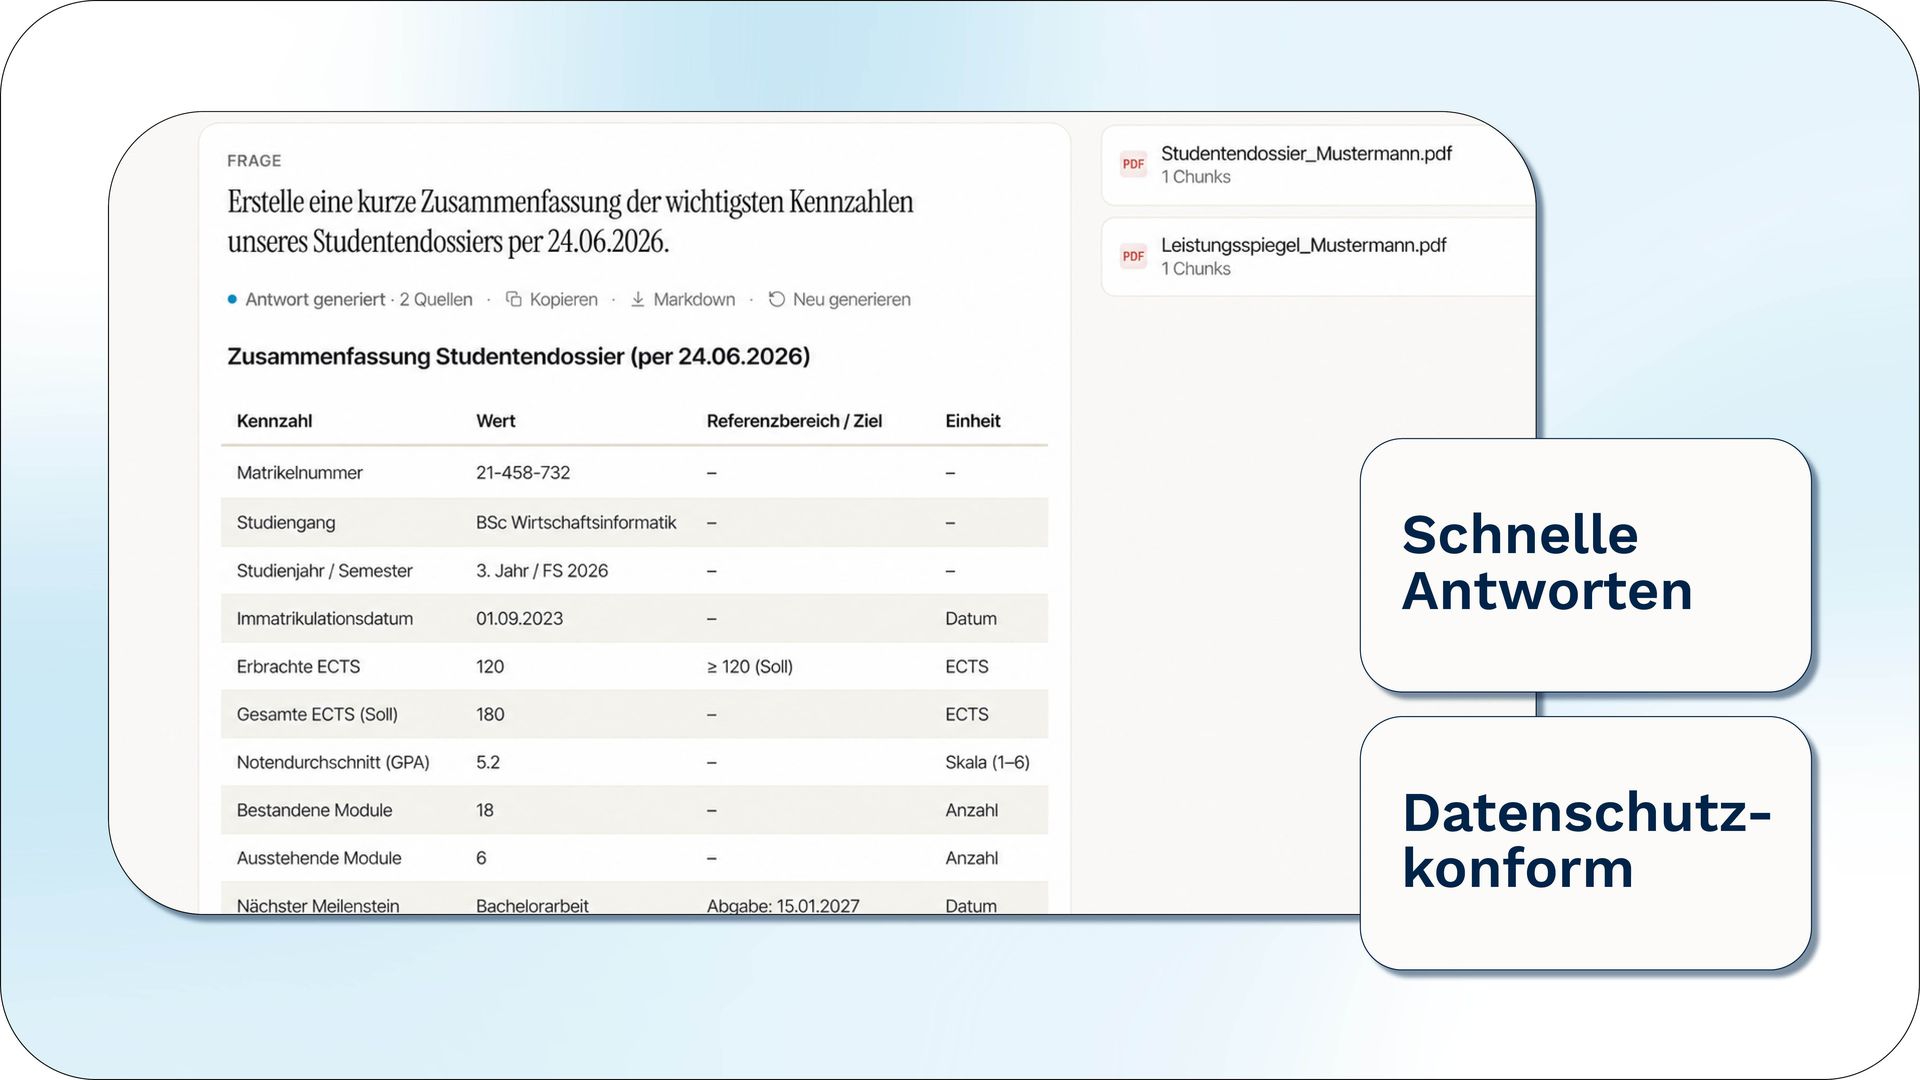Image resolution: width=1920 pixels, height=1080 pixels.
Task: Click the FRAGE section label
Action: (254, 161)
